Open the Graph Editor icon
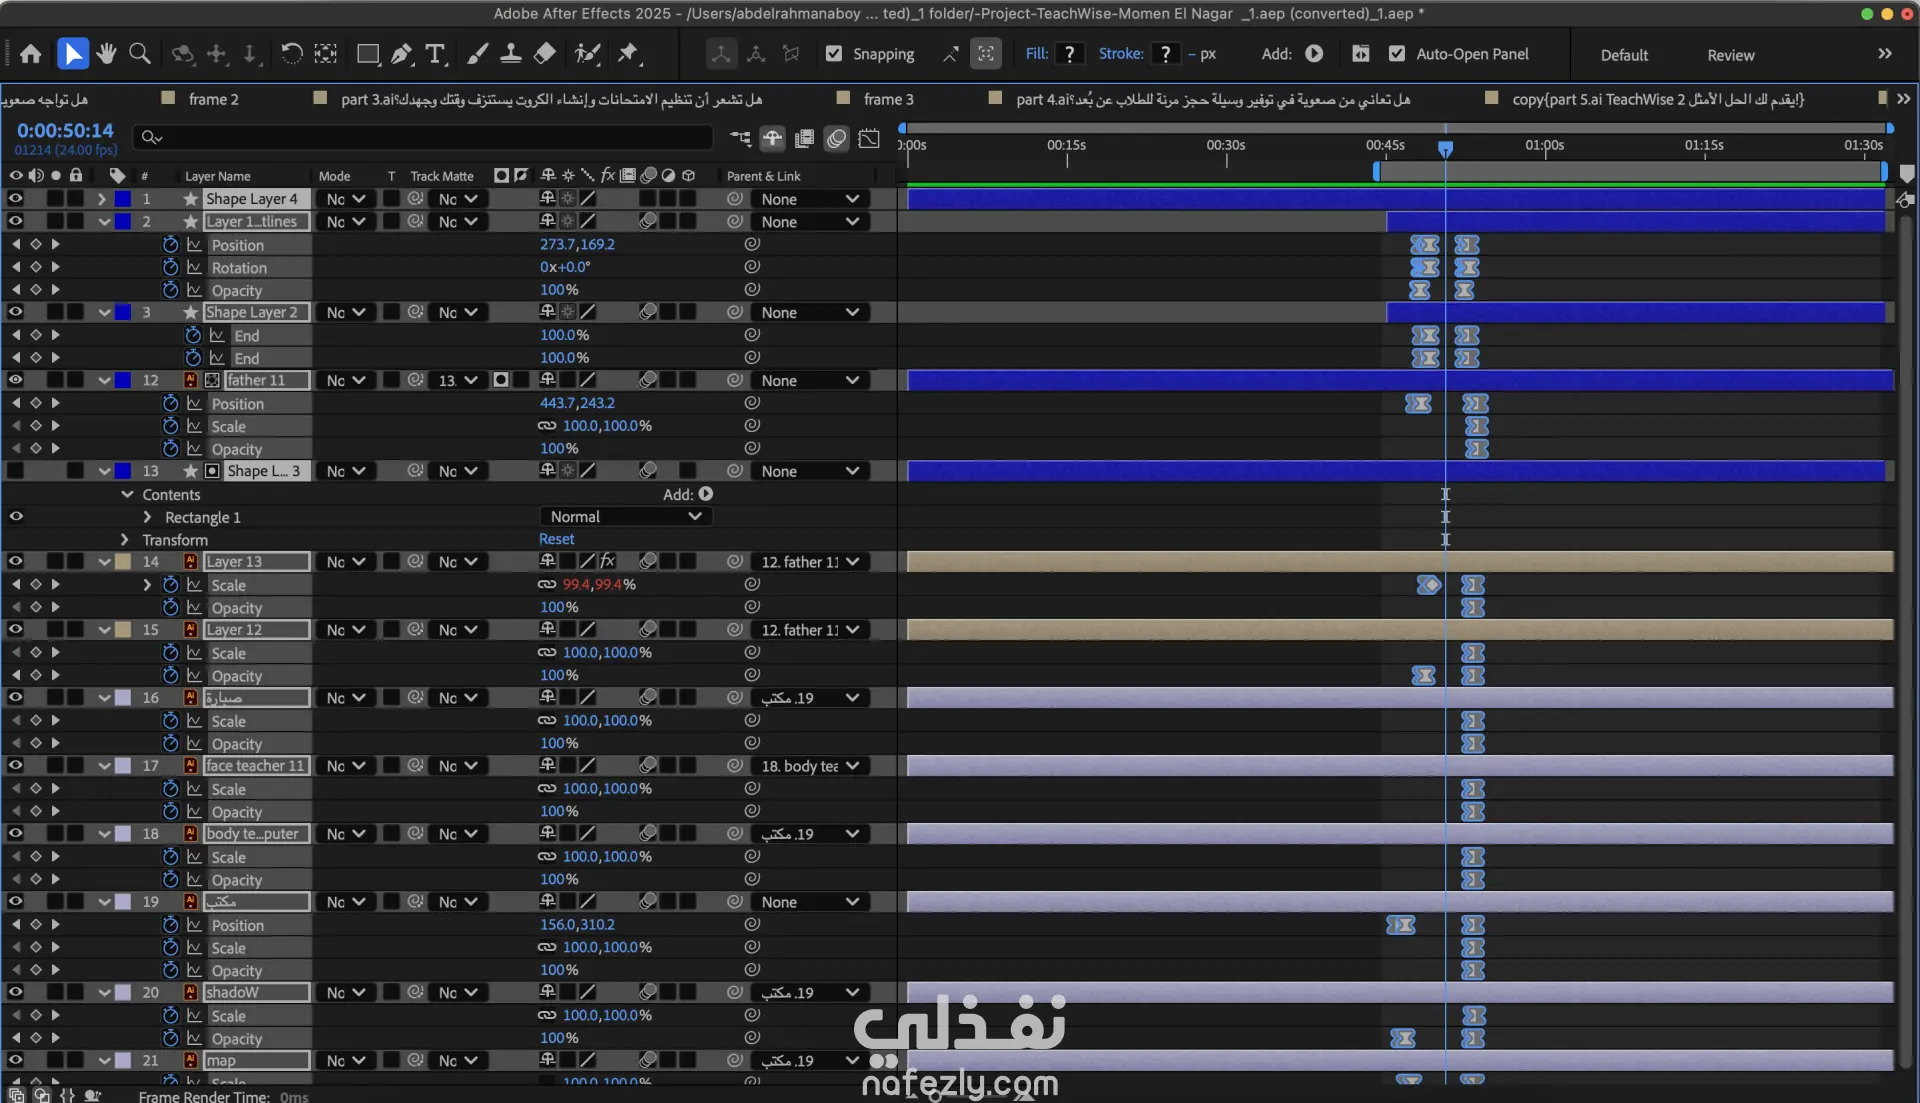This screenshot has height=1103, width=1920. click(x=869, y=139)
